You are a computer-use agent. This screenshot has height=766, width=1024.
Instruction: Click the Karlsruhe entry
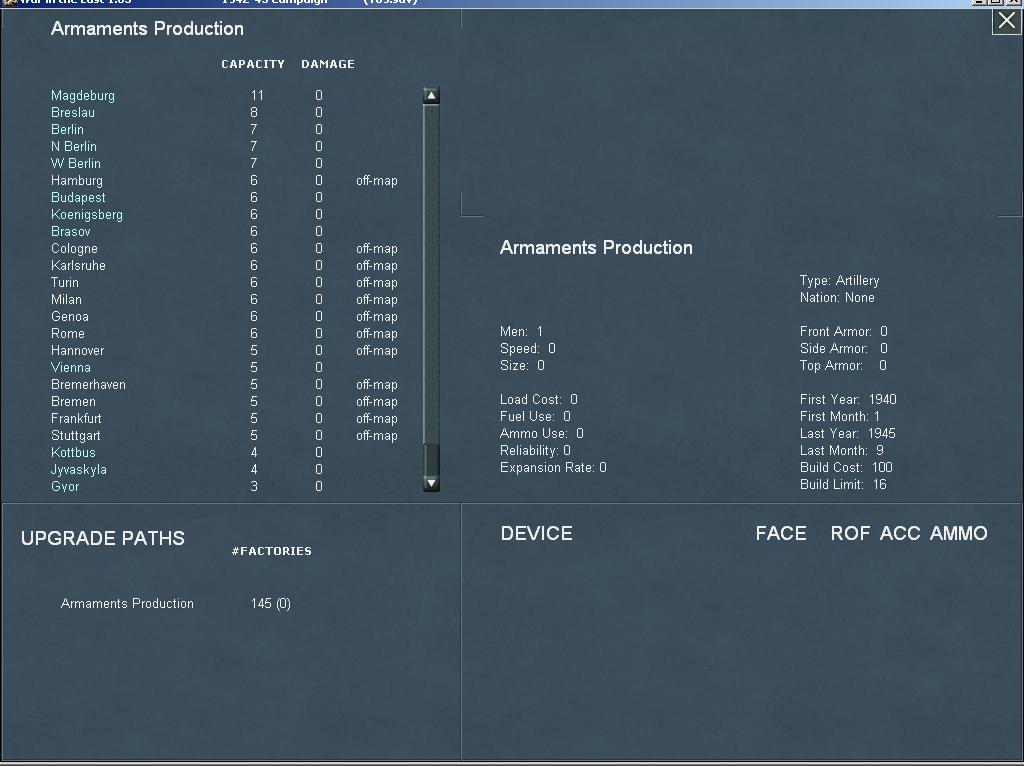pos(78,265)
